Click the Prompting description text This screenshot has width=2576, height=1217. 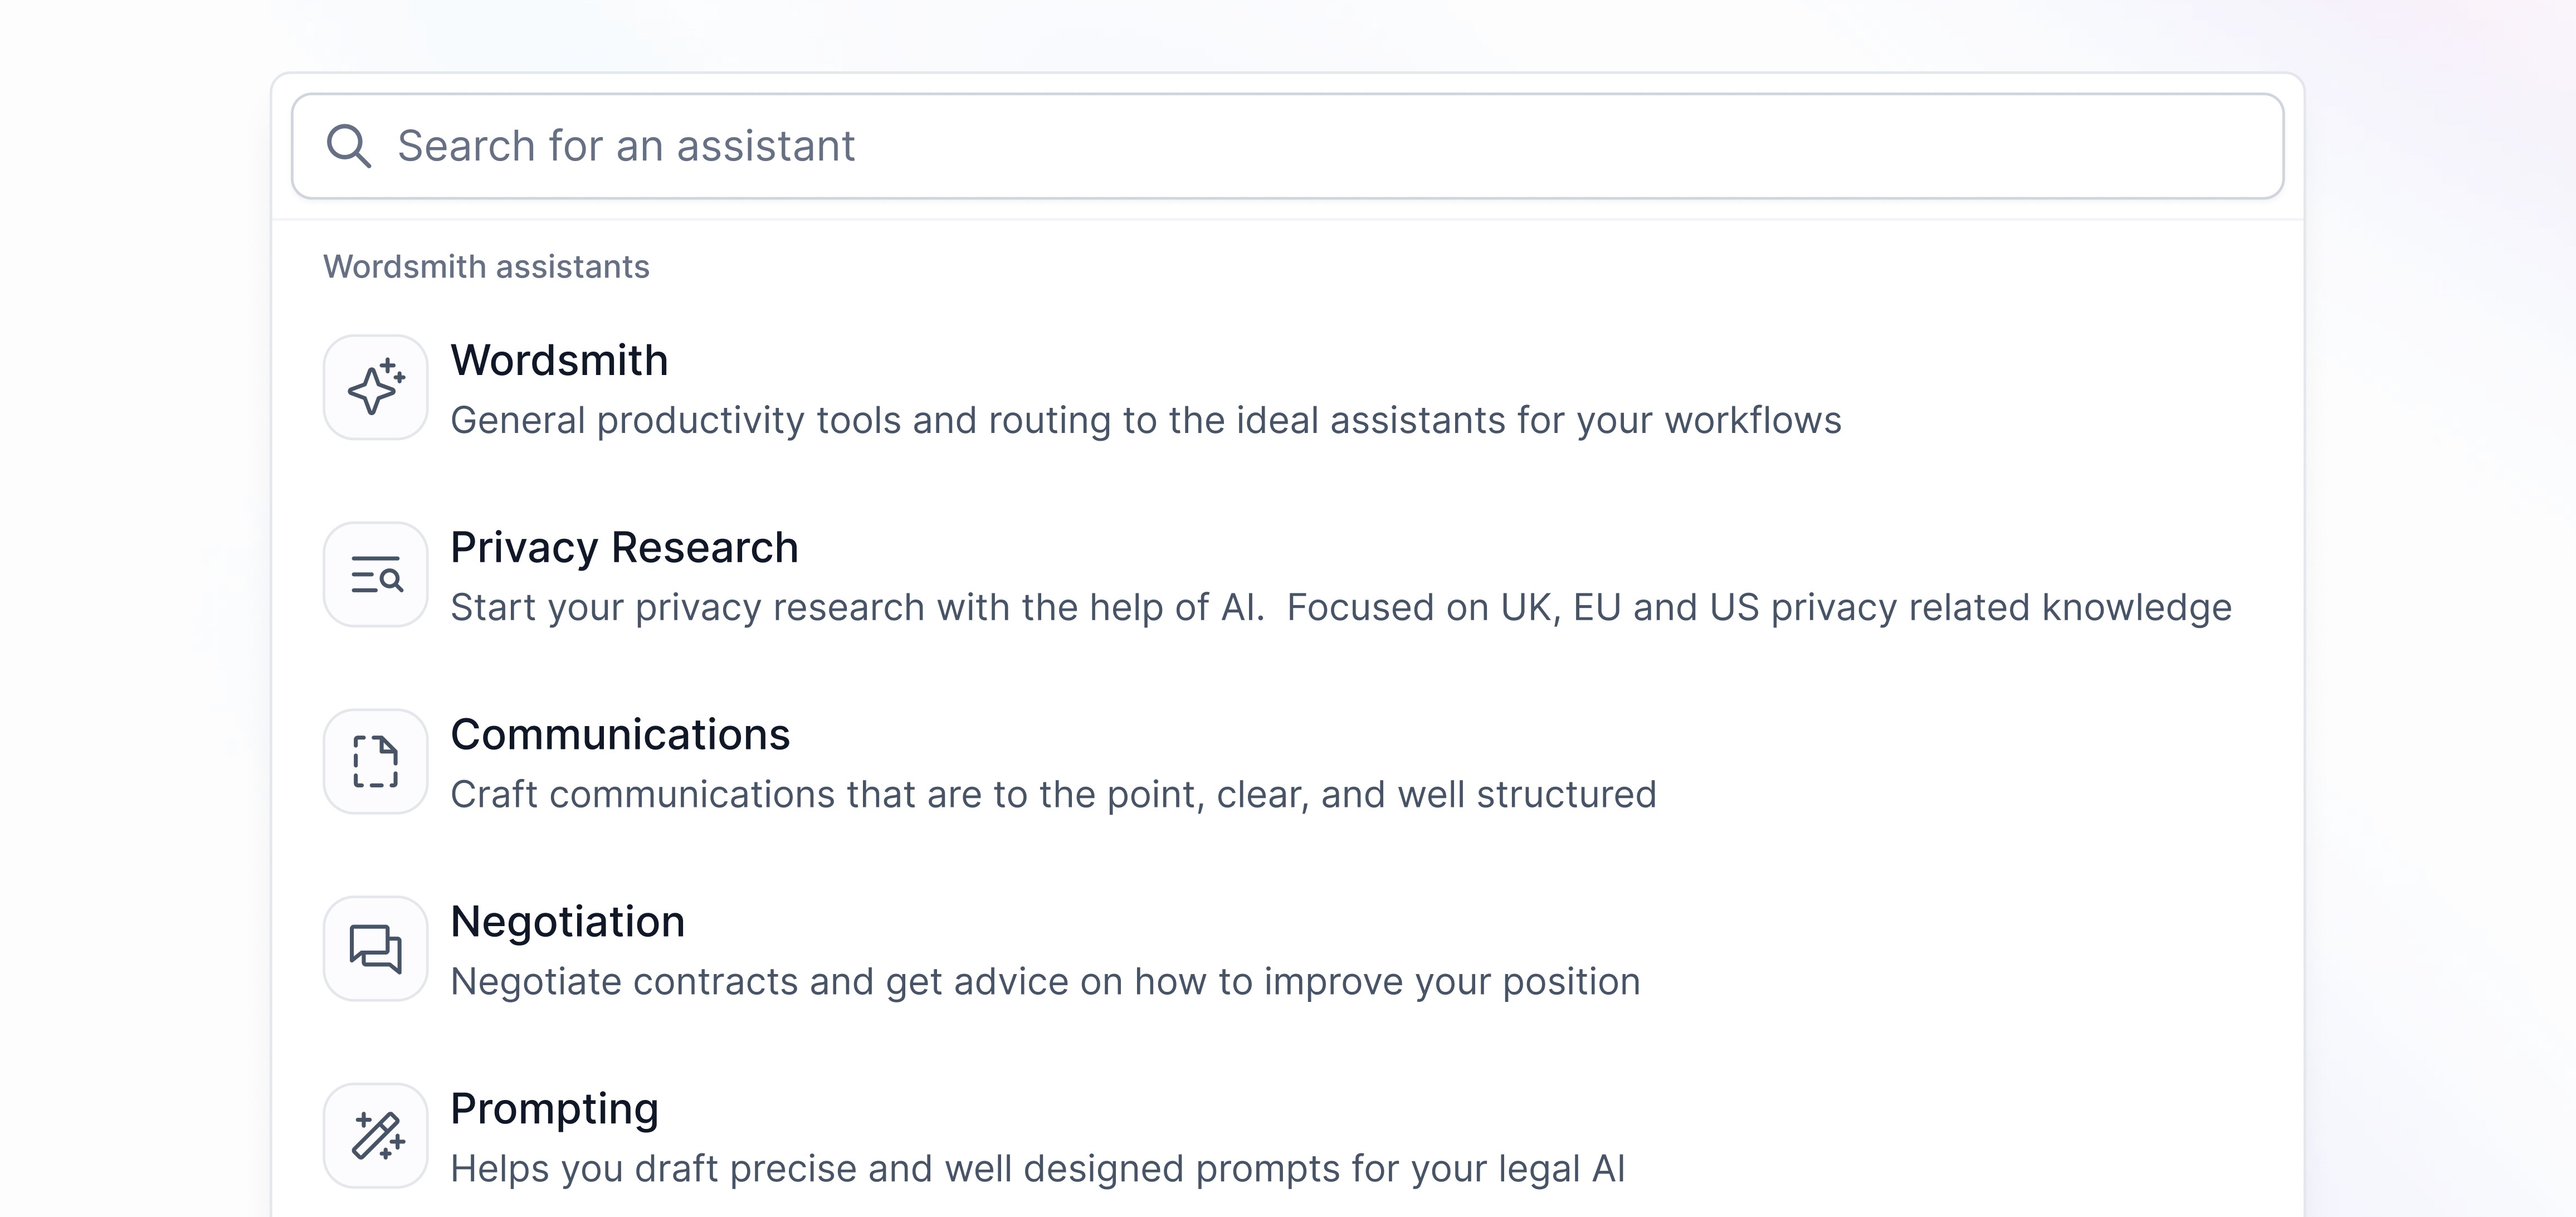point(1038,1168)
